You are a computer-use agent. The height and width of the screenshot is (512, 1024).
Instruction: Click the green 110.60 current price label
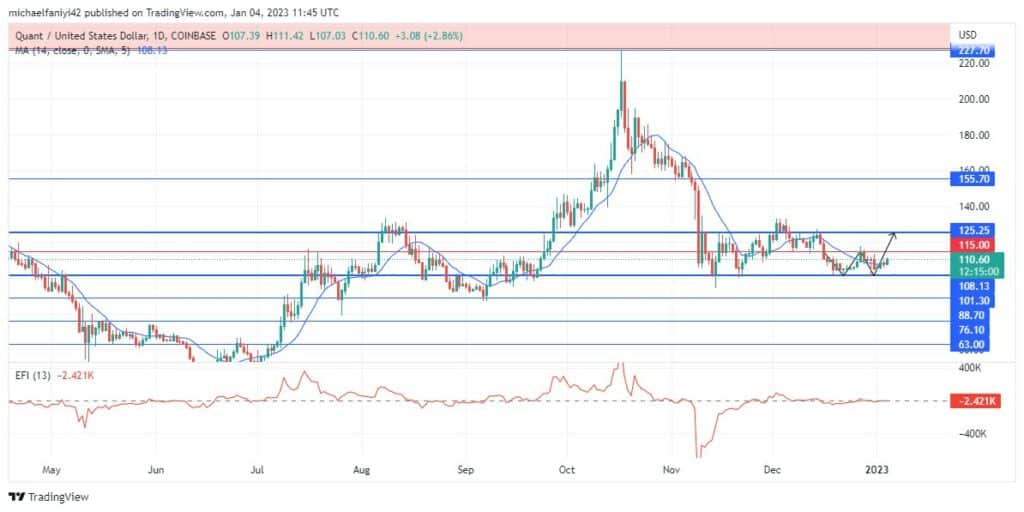[x=975, y=259]
